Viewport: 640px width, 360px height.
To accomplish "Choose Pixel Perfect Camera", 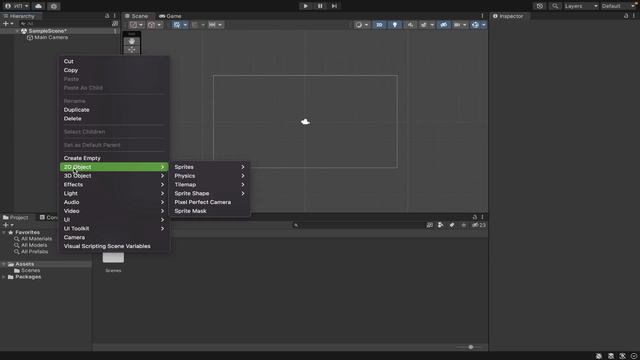I will click(209, 202).
